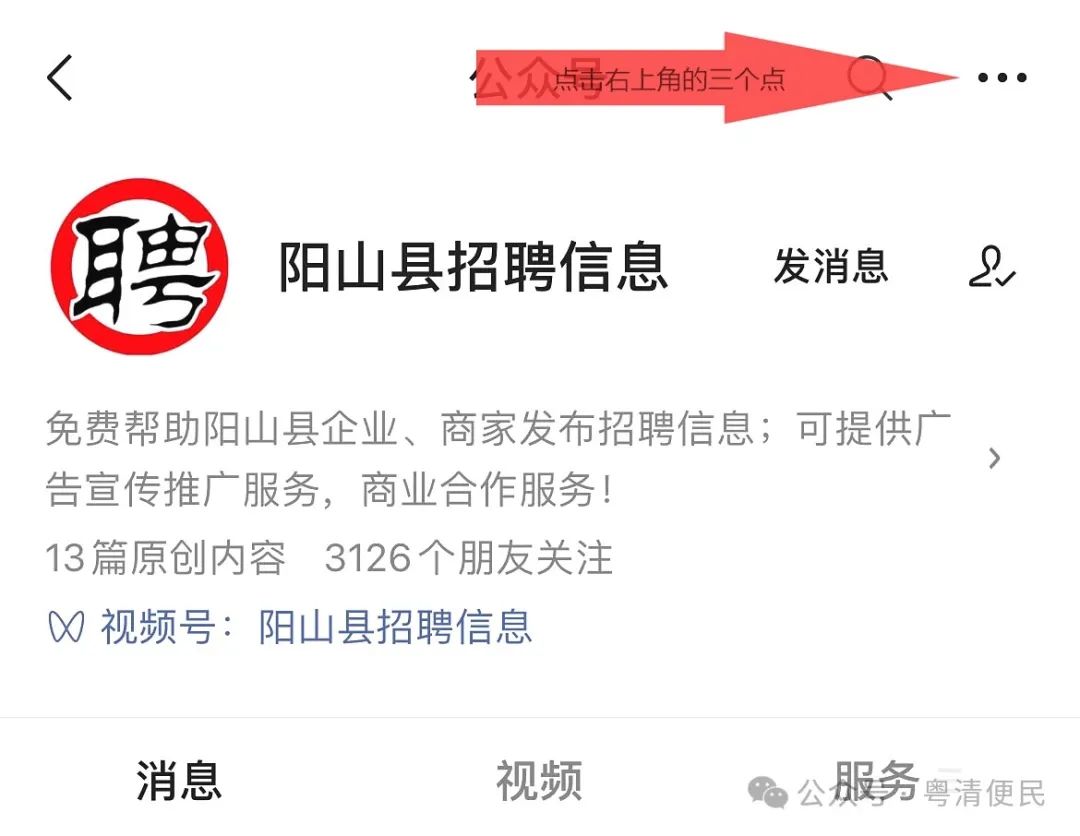Open the 免费帮助阳山县企业 description text
Image resolution: width=1080 pixels, height=836 pixels.
499,459
